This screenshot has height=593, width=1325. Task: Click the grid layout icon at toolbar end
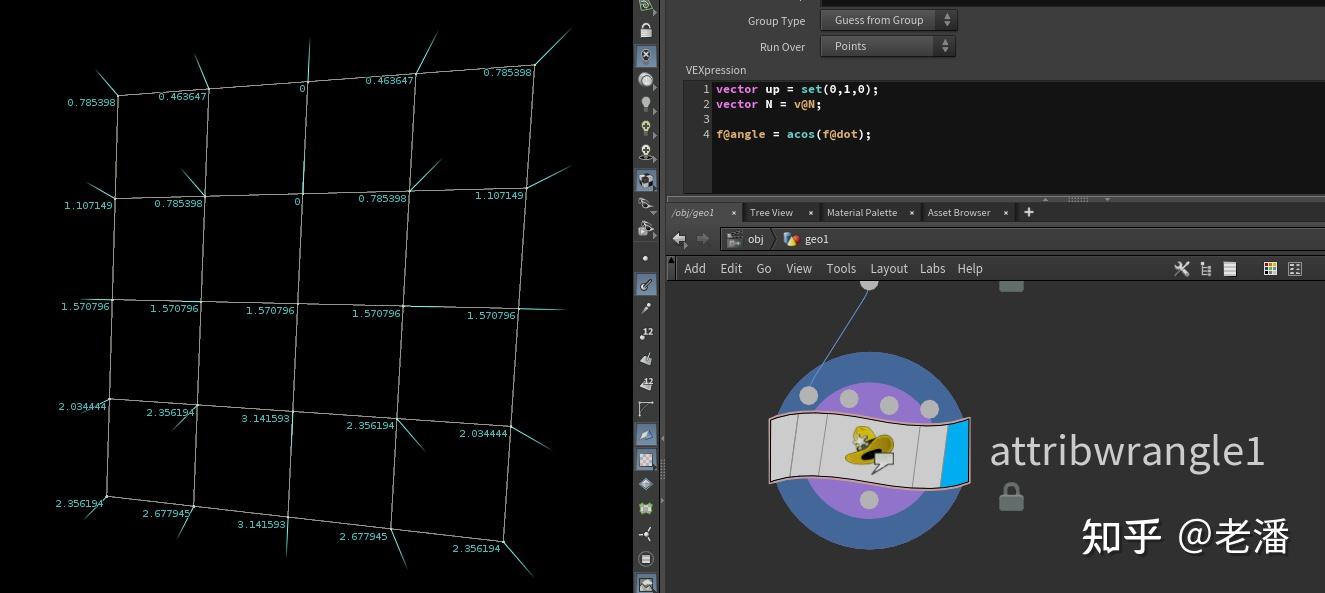point(1295,269)
